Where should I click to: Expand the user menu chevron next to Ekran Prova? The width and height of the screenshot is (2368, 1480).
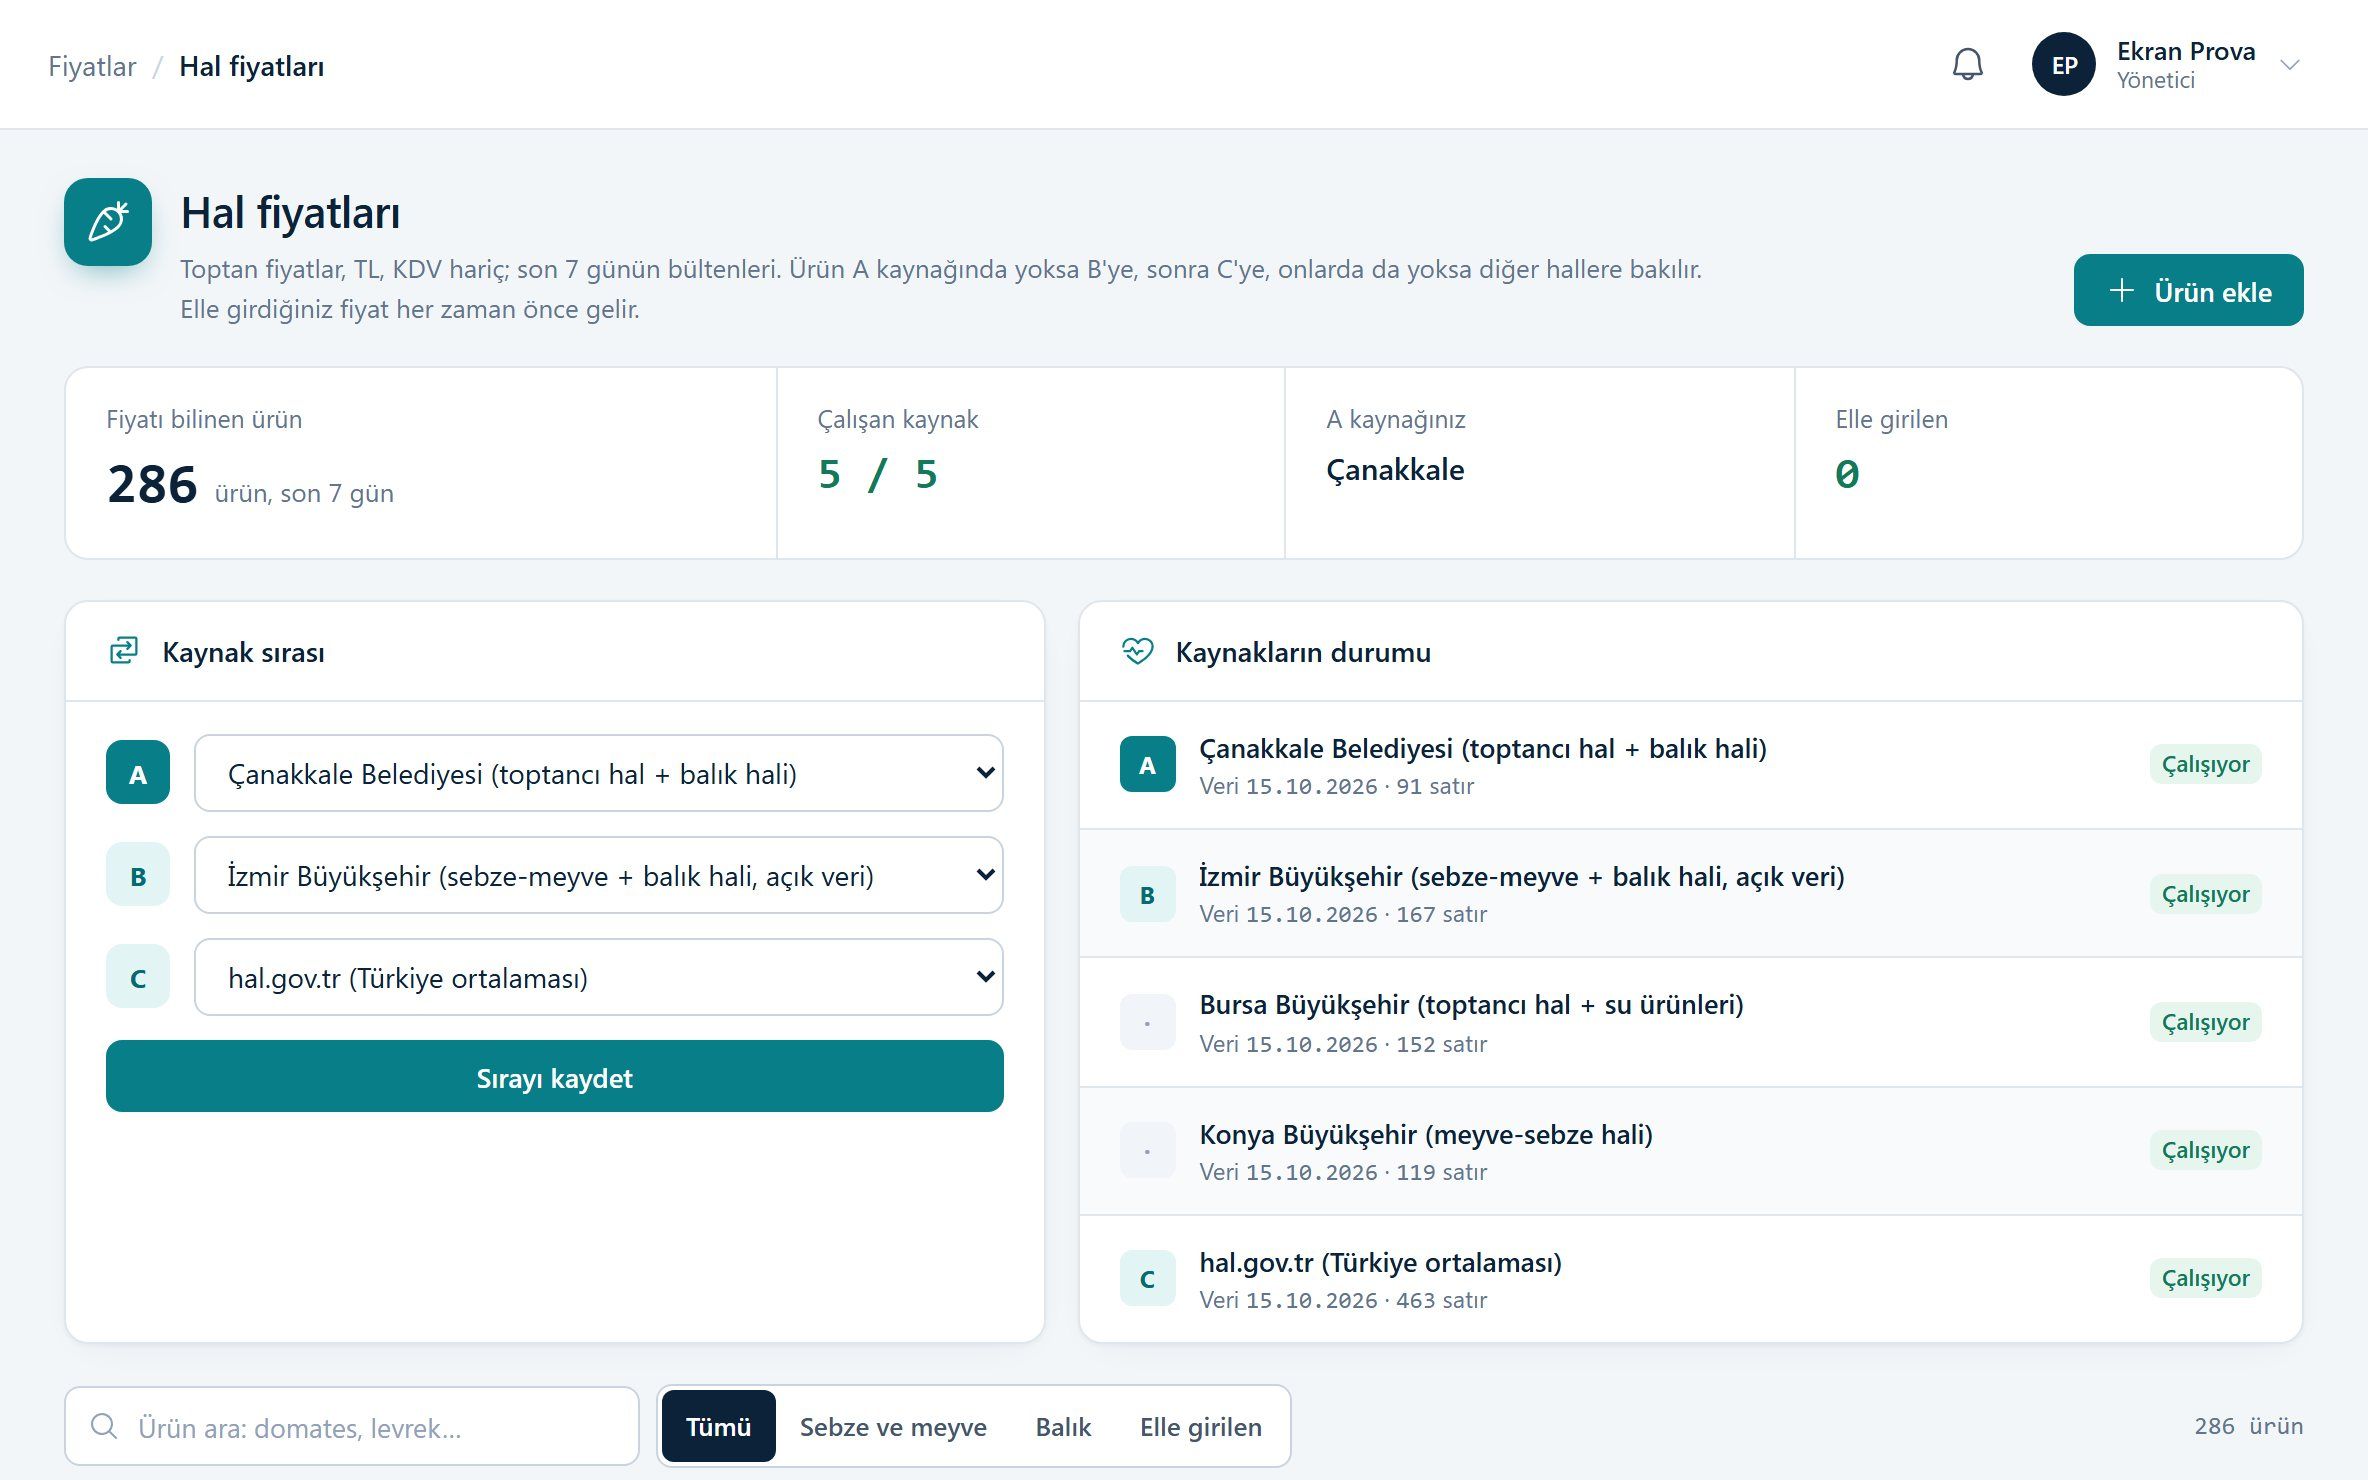click(x=2289, y=65)
